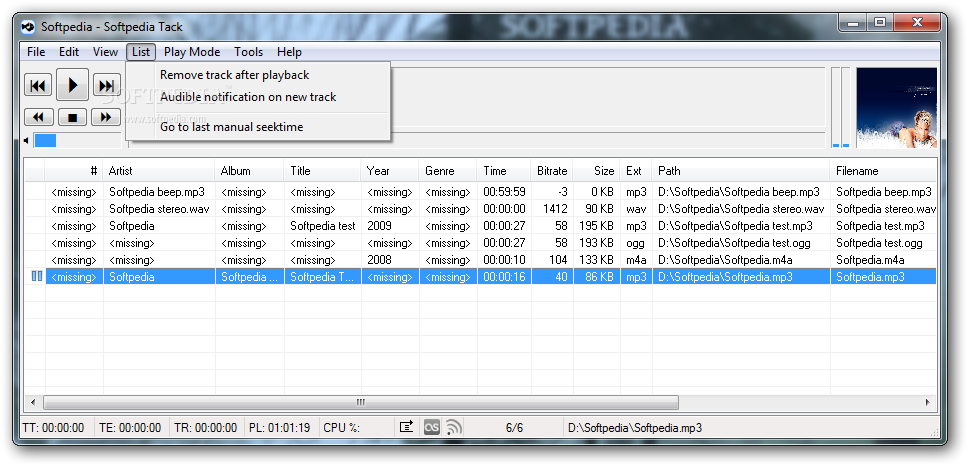Sort by the Album column header
The image size is (968, 466).
[250, 171]
